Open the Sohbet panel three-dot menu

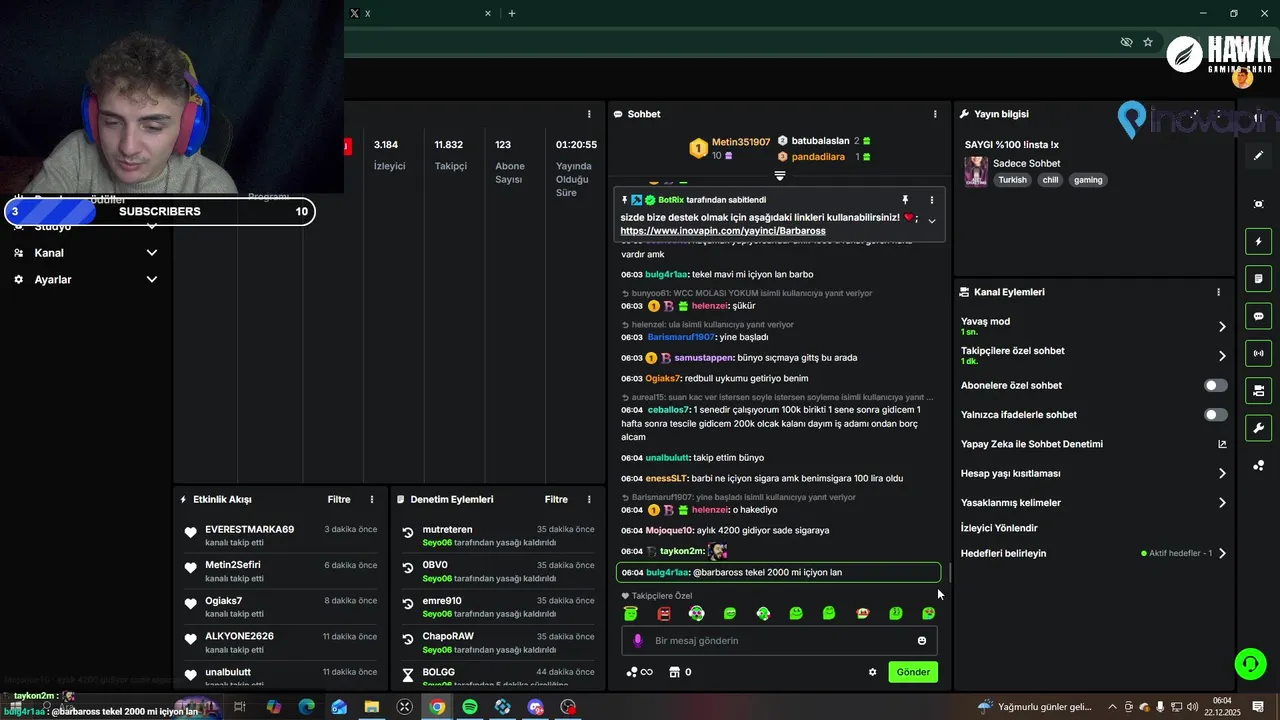tap(935, 114)
